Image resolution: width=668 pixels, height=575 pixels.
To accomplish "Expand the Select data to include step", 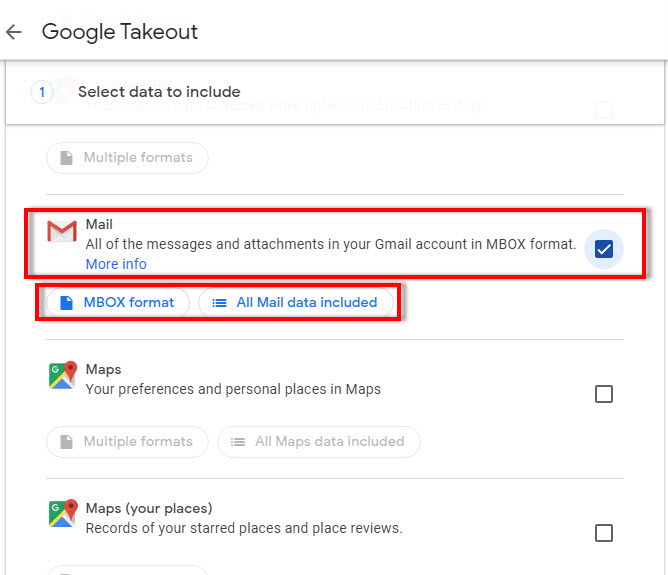I will coord(159,92).
